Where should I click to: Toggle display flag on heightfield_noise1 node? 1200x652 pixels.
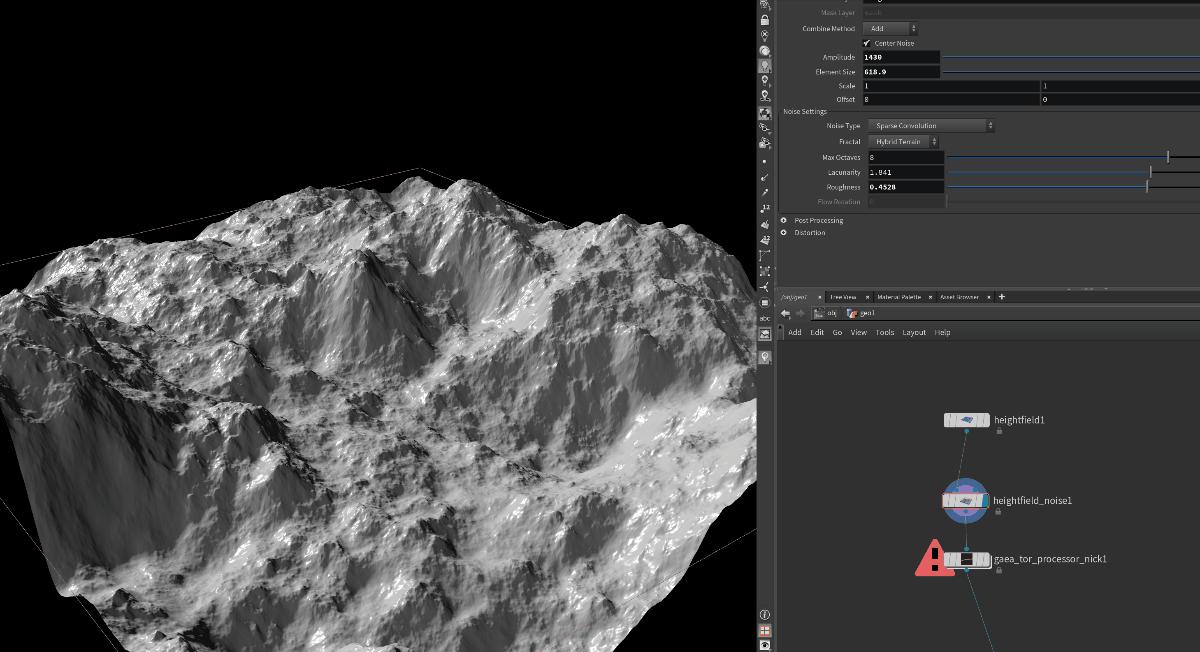click(984, 500)
